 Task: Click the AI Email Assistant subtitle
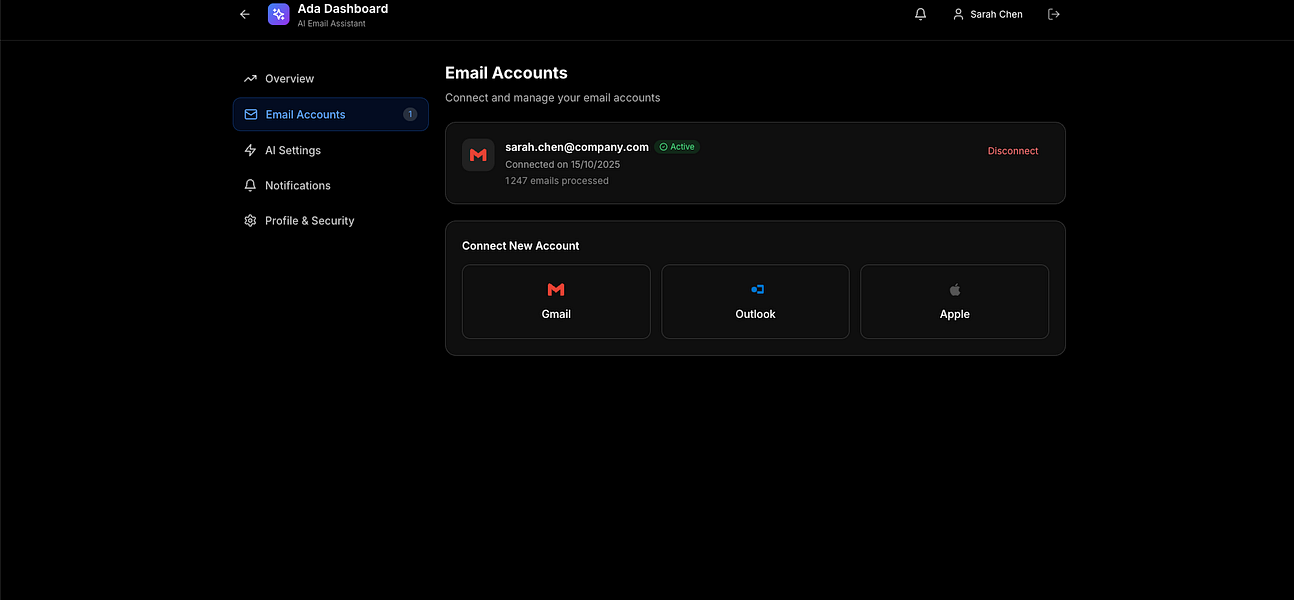tap(332, 24)
